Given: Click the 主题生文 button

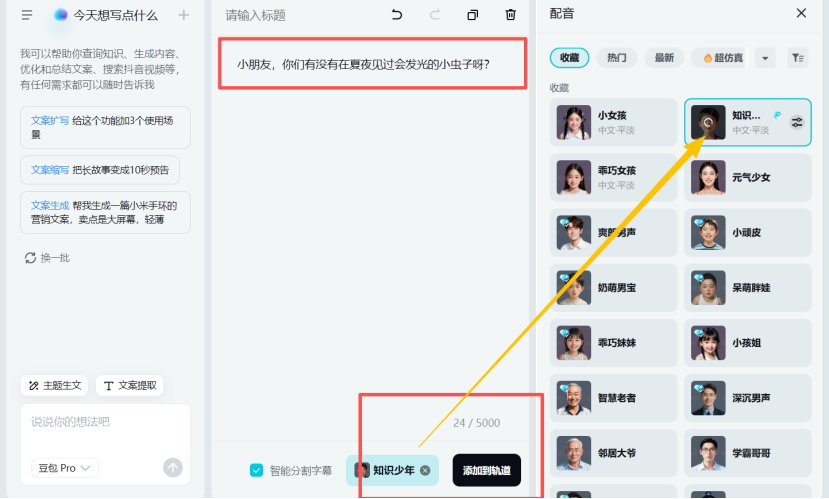Looking at the screenshot, I should 54,385.
